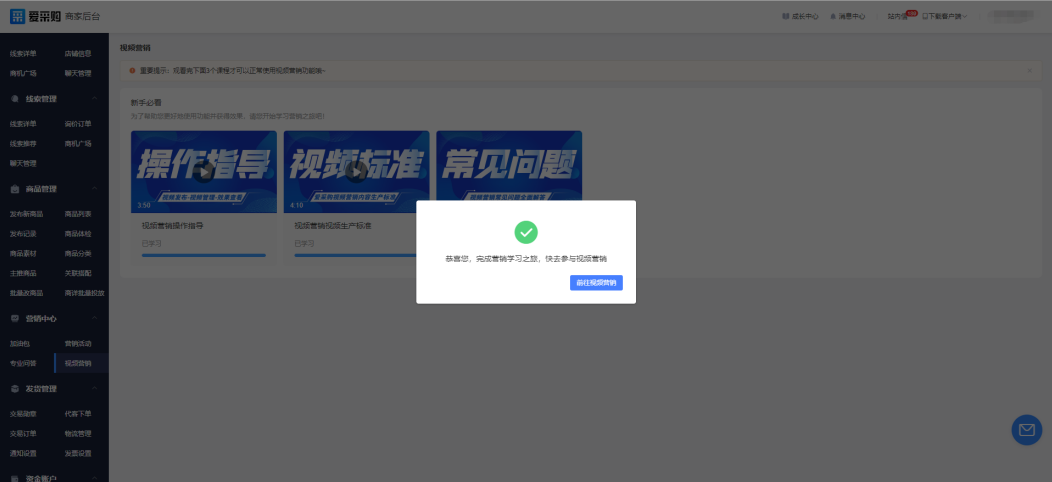Viewport: 1052px width, 482px height.
Task: Click the 前往视频营销 button
Action: [596, 283]
